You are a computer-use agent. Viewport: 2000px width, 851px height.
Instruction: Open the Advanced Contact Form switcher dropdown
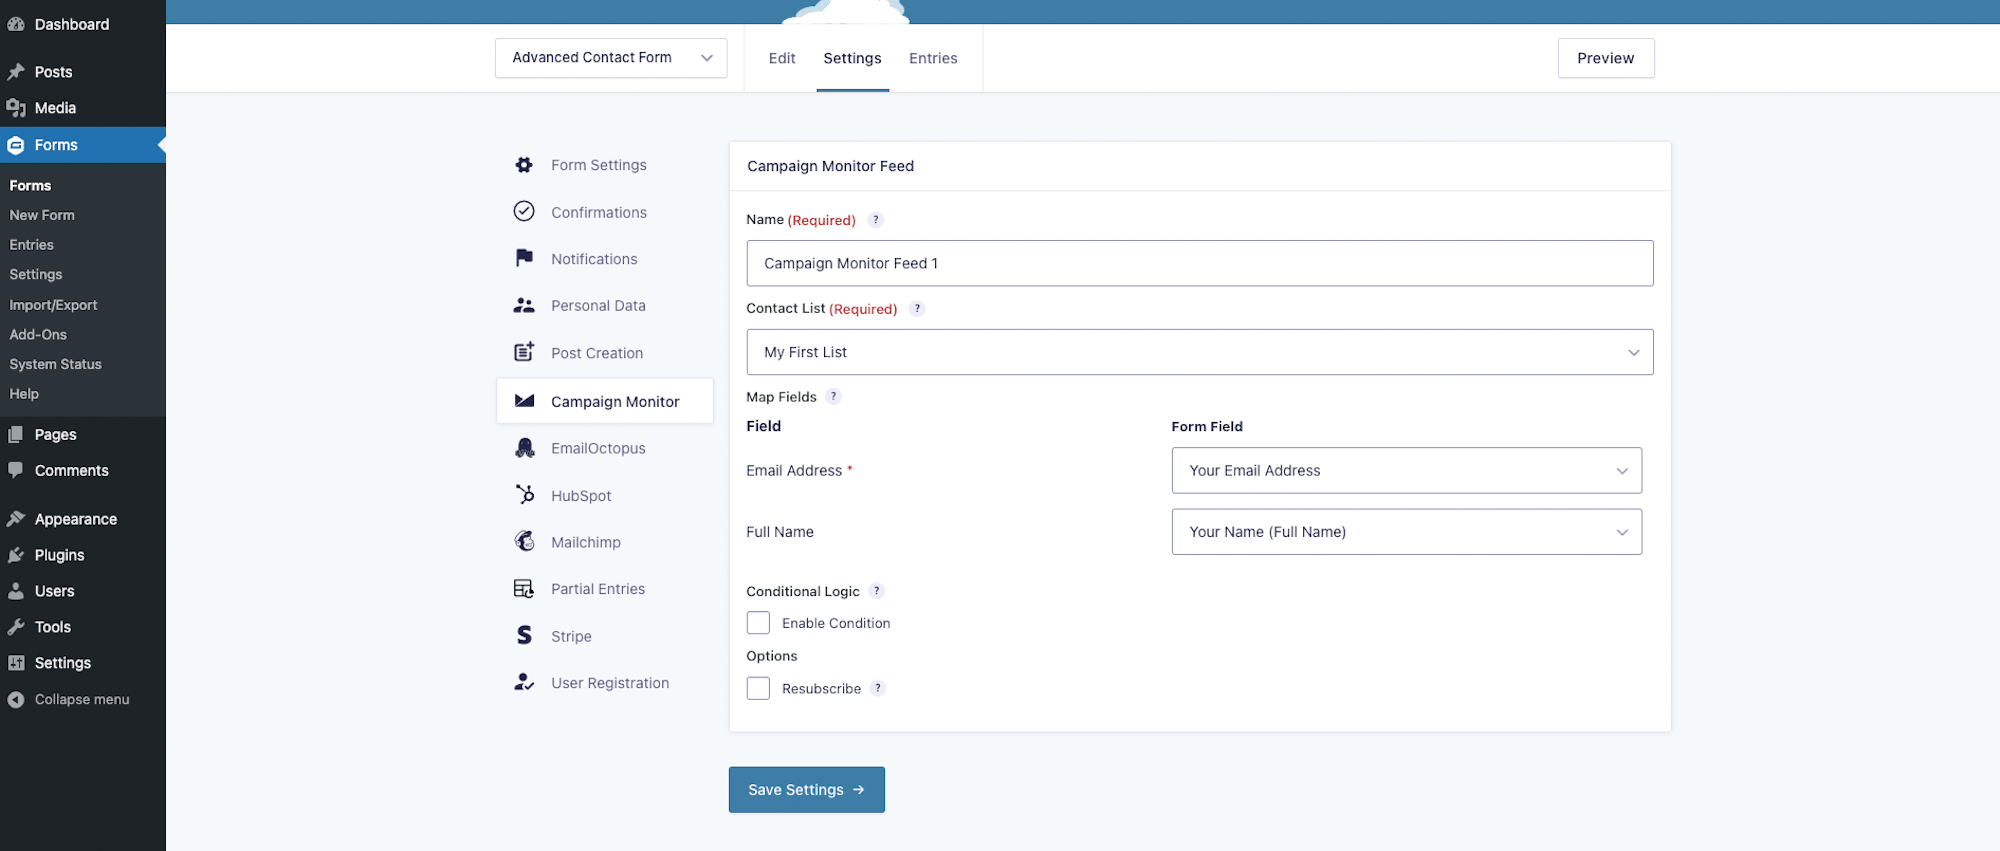[x=611, y=58]
